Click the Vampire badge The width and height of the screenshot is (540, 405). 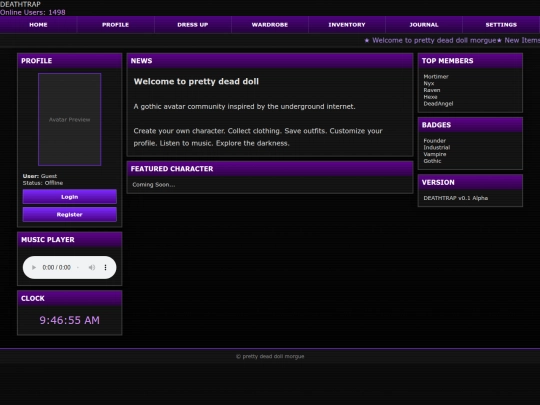click(x=435, y=154)
